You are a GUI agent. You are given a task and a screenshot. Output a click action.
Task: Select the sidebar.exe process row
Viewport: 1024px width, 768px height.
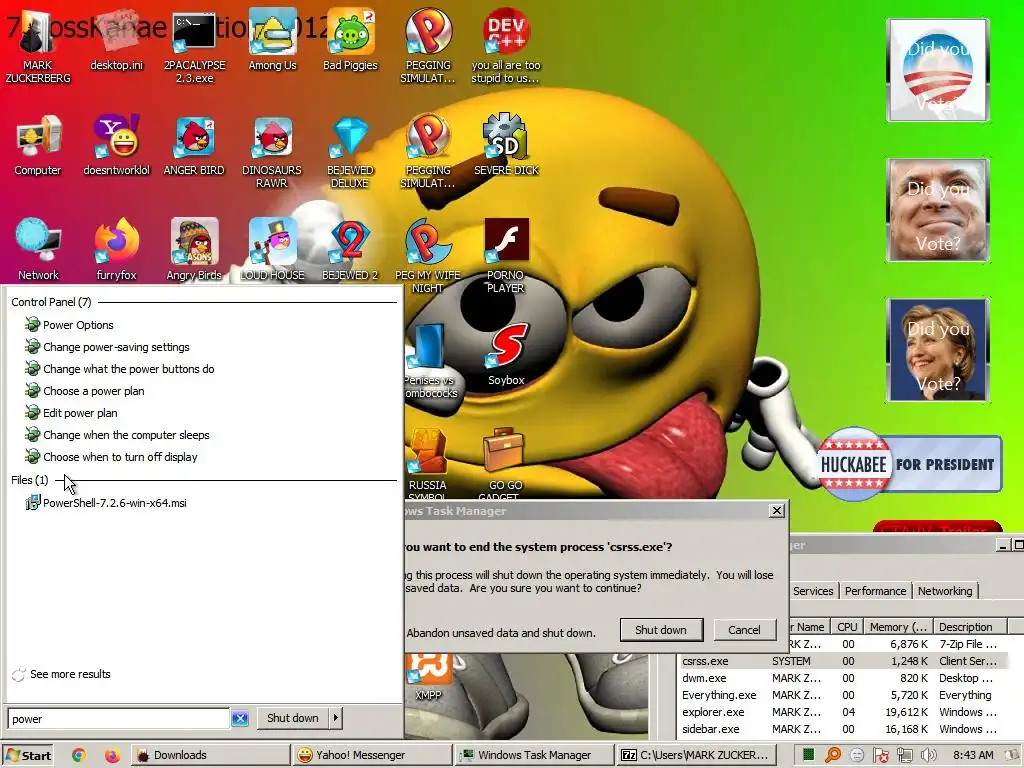pyautogui.click(x=842, y=729)
